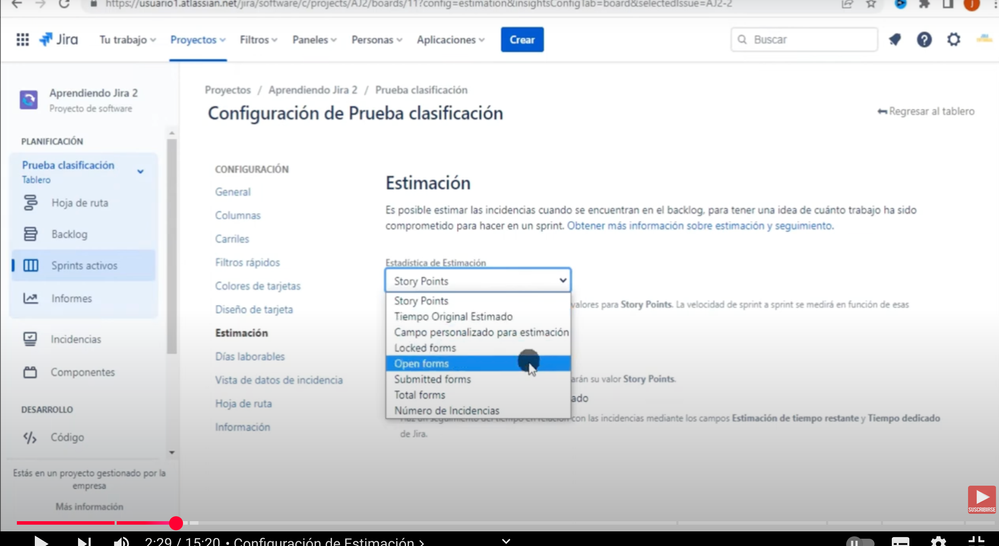
Task: Open Vista de datos de incidencia
Action: point(278,380)
